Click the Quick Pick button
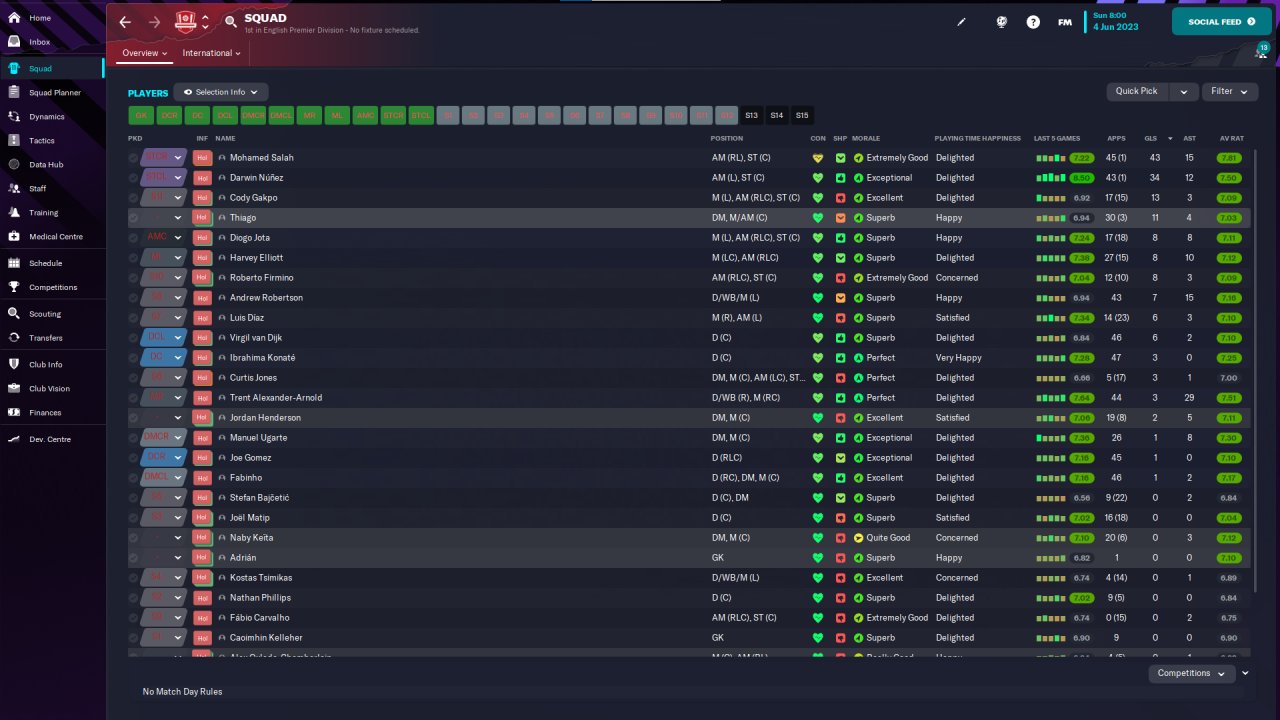 click(1137, 91)
